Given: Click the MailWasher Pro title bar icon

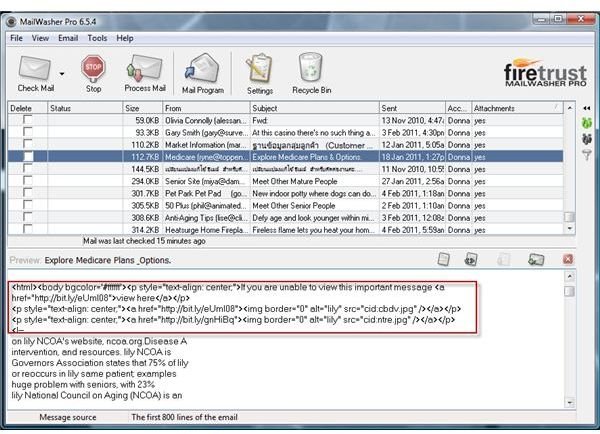Looking at the screenshot, I should click(x=11, y=21).
